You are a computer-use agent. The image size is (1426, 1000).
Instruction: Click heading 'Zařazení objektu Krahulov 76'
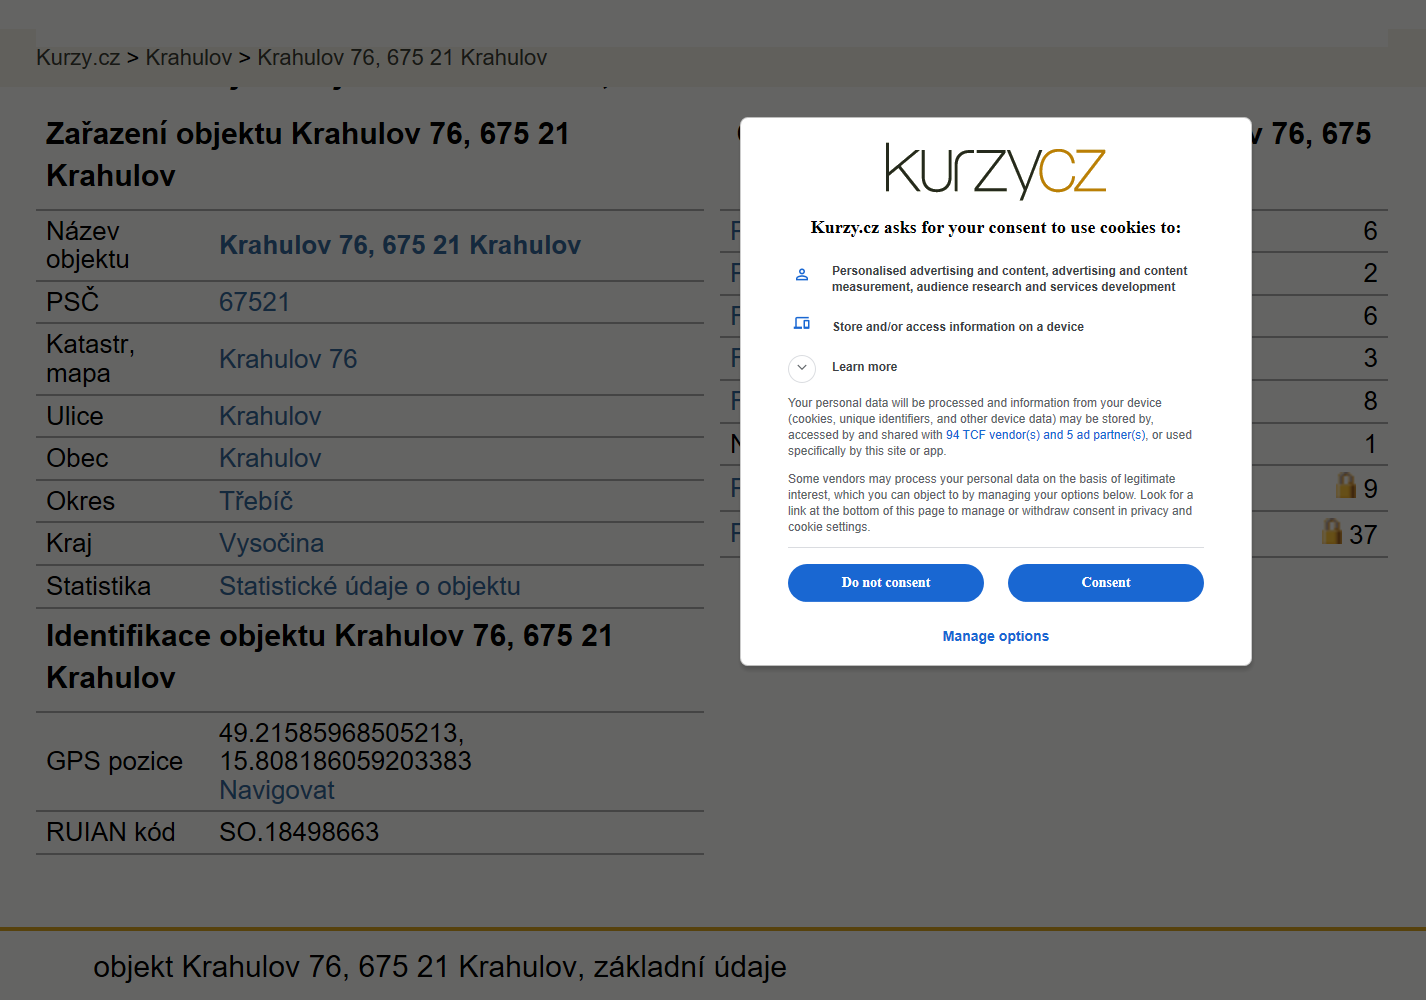(308, 154)
